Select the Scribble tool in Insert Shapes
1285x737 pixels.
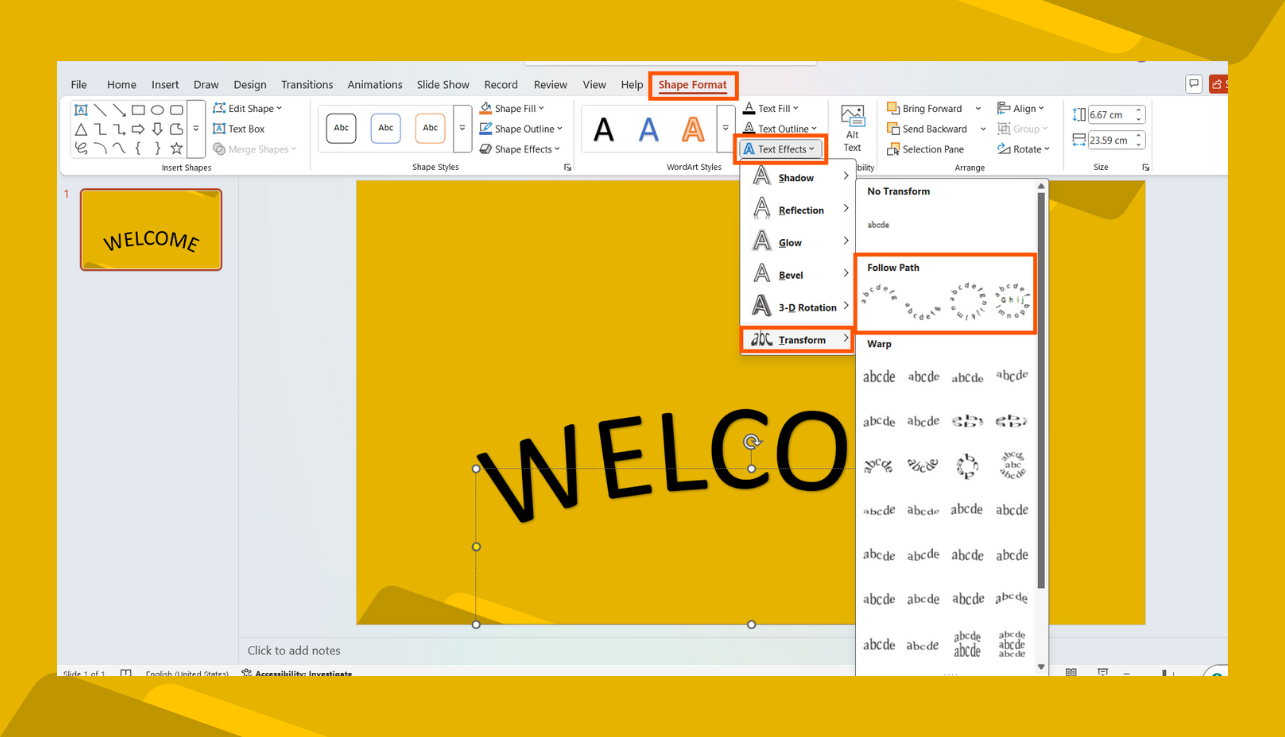coord(82,148)
